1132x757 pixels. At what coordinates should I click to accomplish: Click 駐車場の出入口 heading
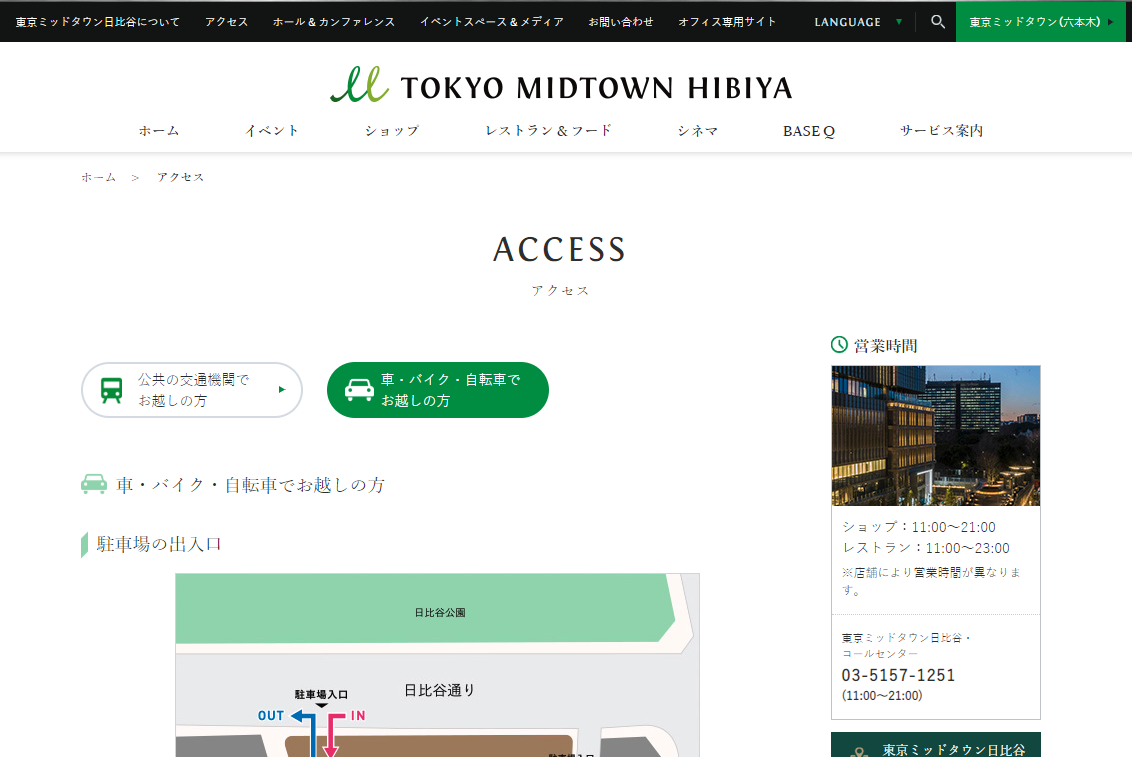point(159,544)
